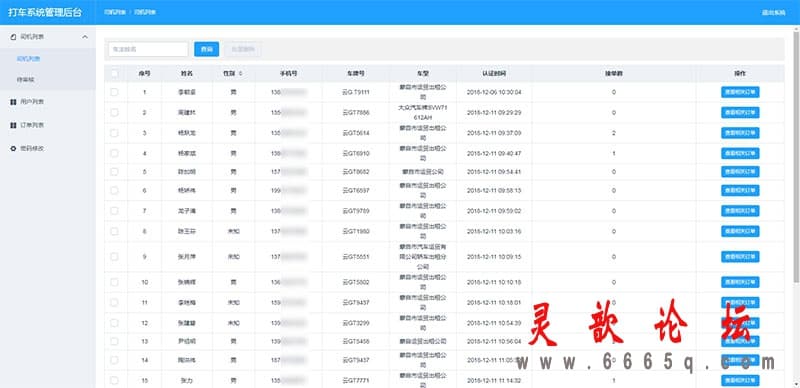Select the checkbox for row 4
The image size is (800, 388).
point(114,153)
